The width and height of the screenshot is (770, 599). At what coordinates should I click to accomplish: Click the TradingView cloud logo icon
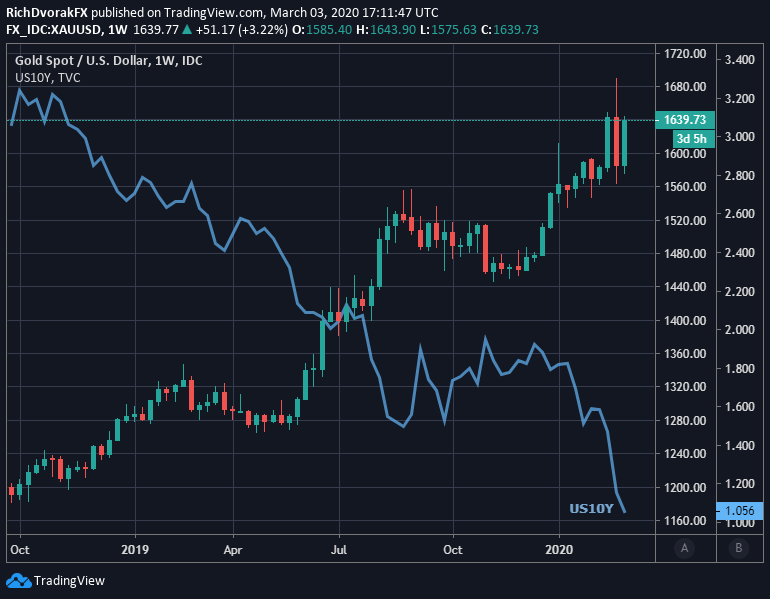[19, 581]
